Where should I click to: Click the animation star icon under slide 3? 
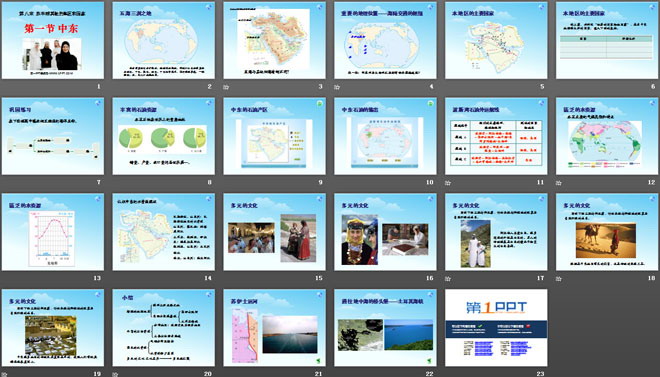tap(226, 87)
